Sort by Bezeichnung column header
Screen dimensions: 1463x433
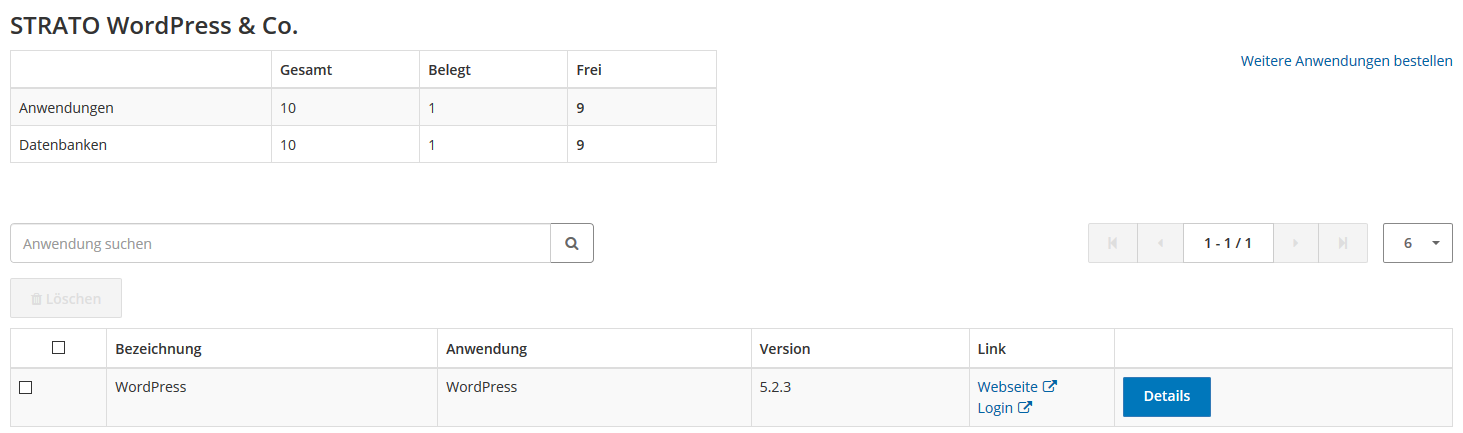coord(158,349)
